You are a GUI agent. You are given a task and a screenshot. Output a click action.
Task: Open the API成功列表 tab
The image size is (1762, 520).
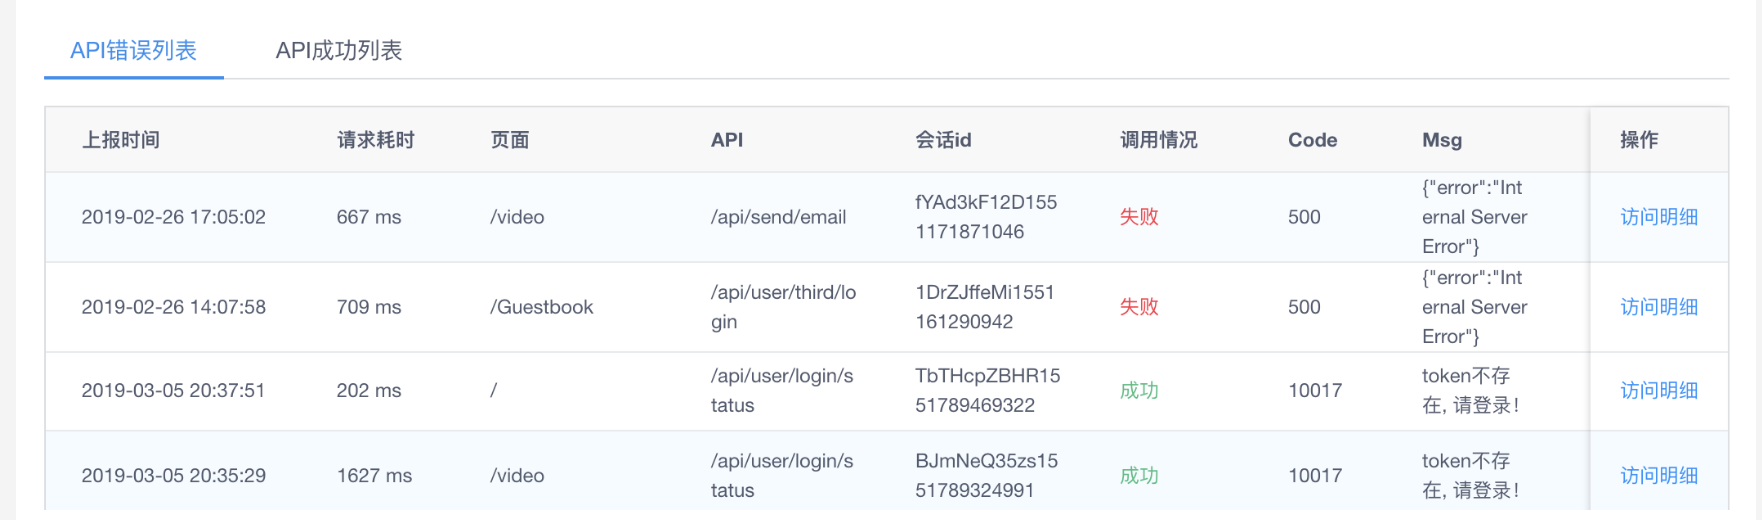coord(338,51)
